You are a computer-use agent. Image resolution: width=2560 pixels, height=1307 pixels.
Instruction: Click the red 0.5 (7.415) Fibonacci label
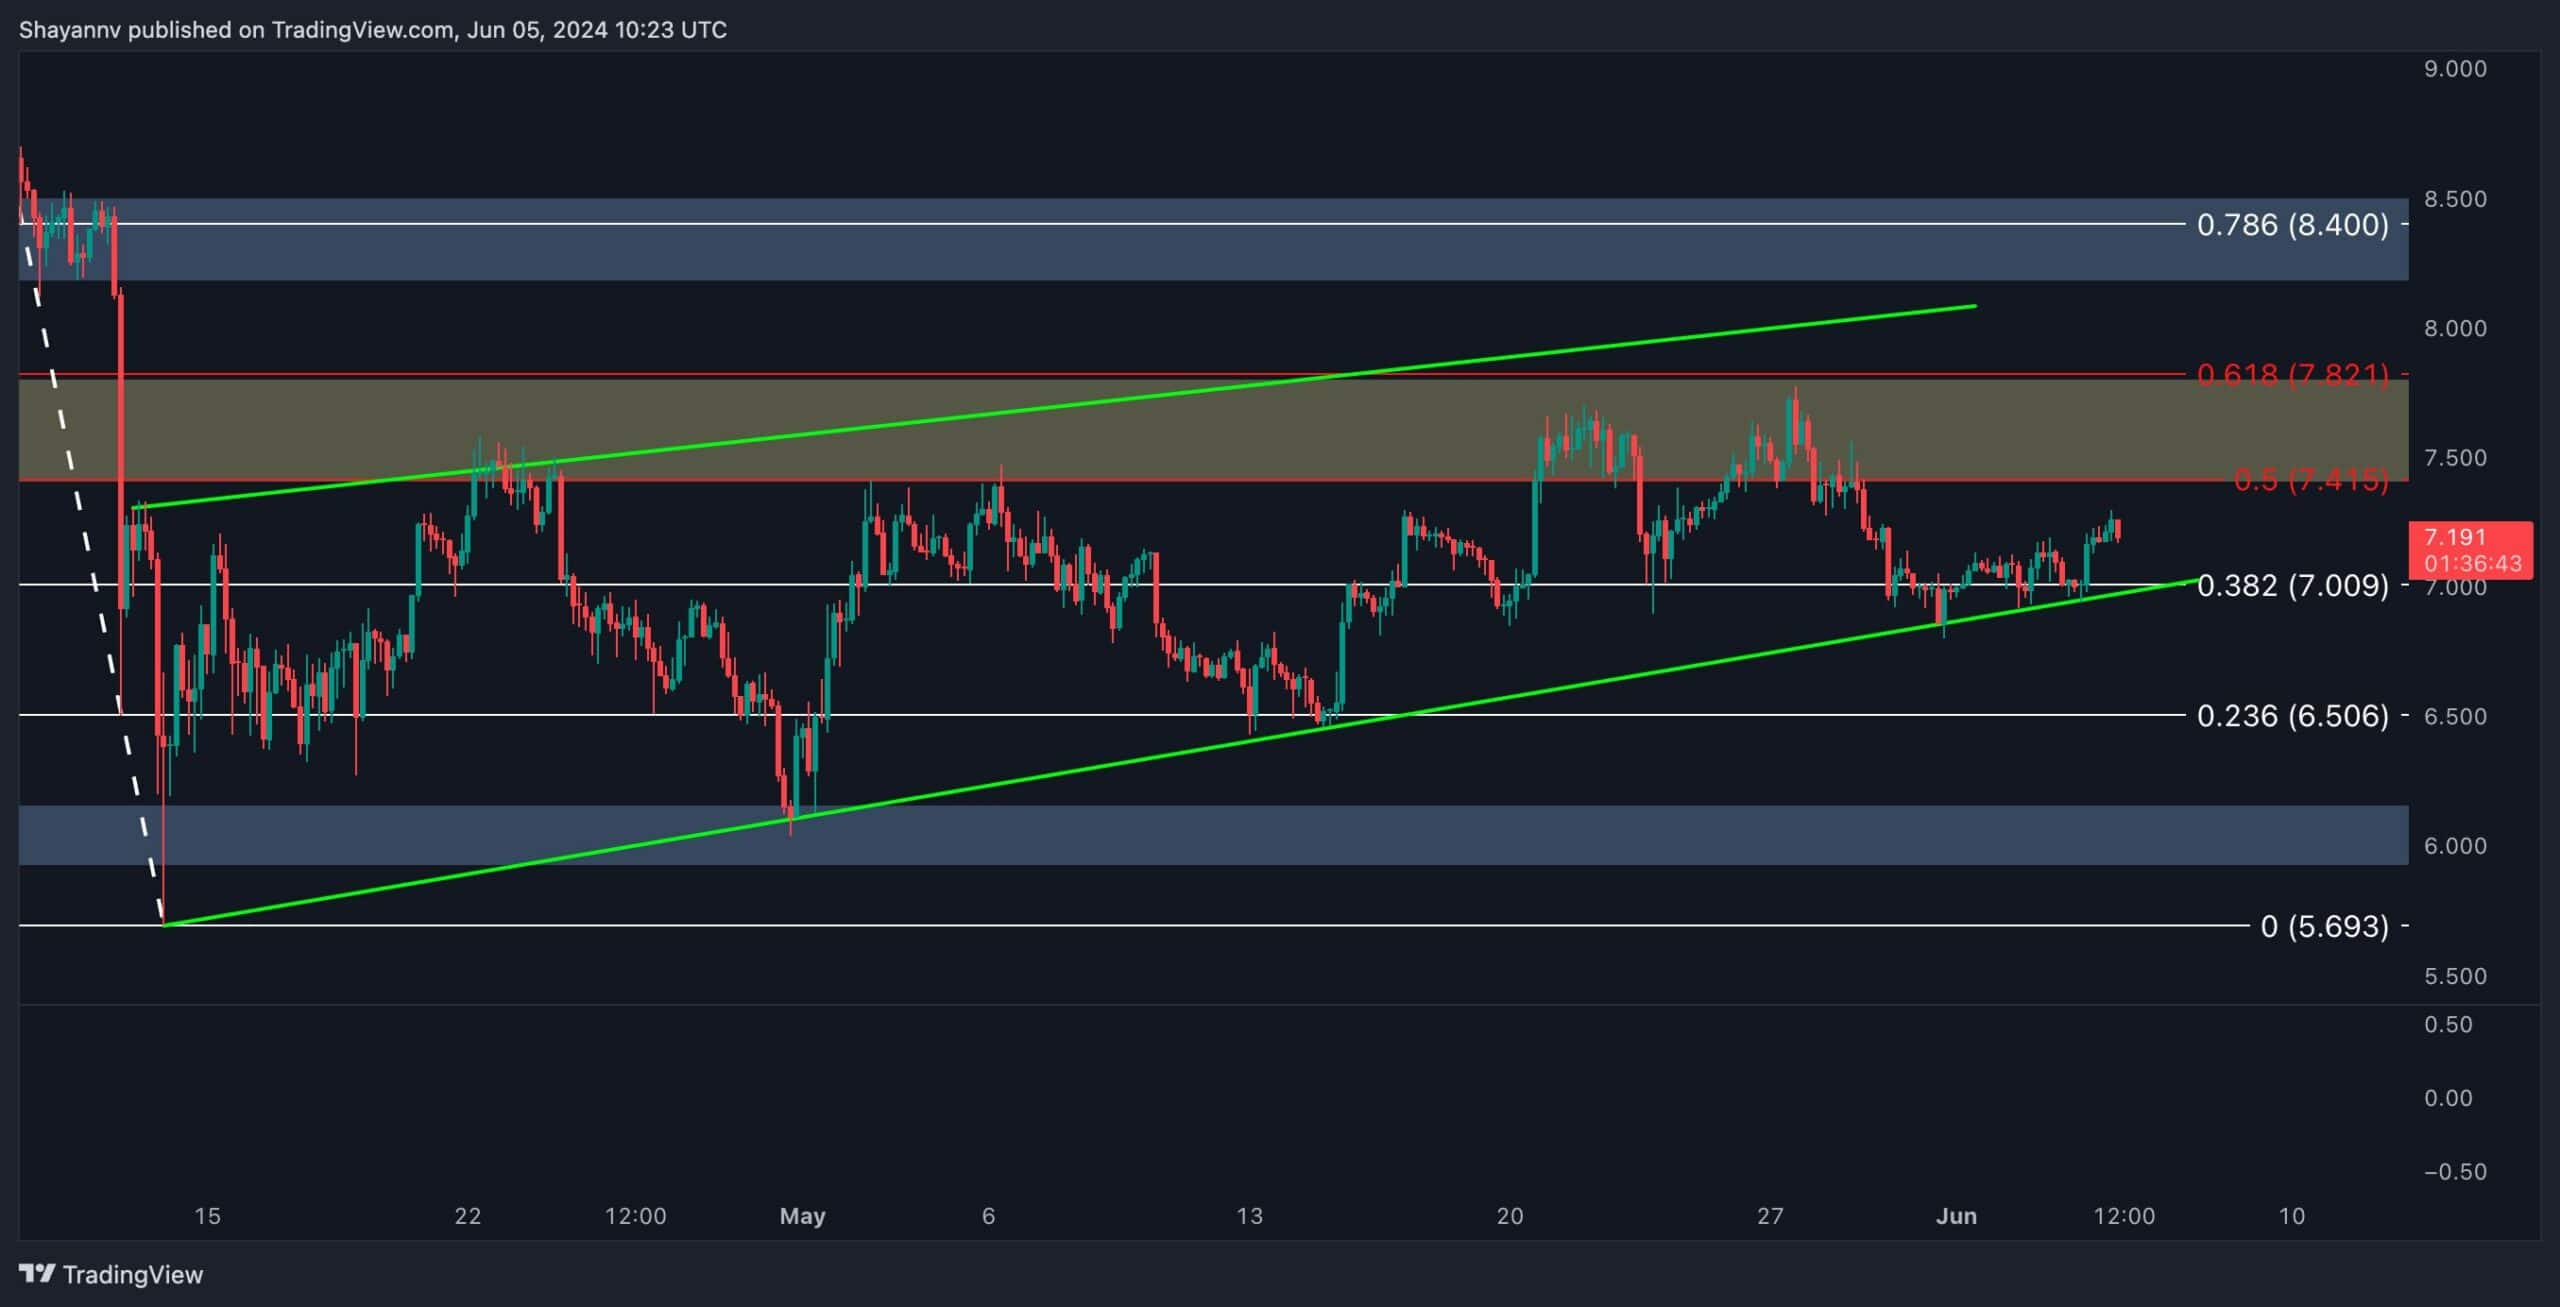tap(2310, 480)
